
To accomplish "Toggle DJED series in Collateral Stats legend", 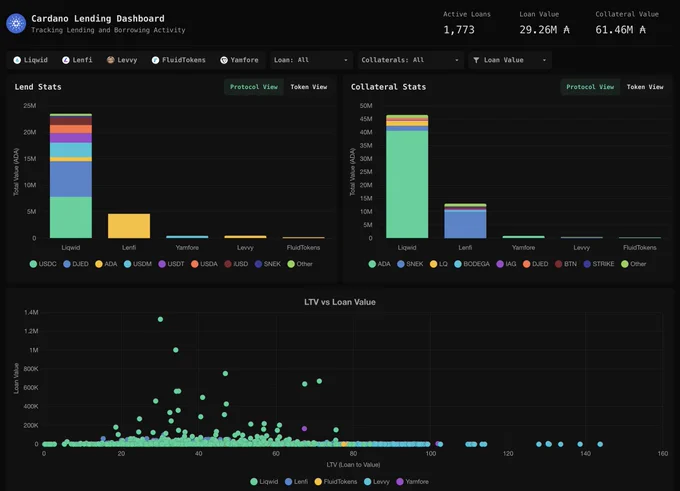I will (536, 264).
